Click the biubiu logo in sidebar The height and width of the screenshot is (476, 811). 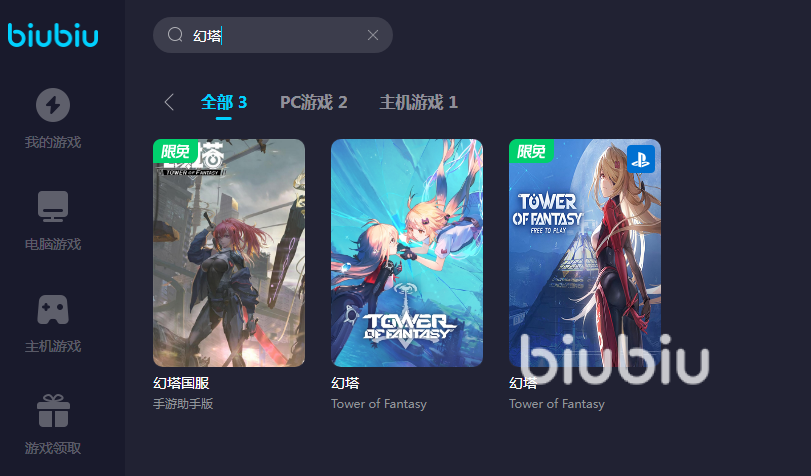[53, 35]
